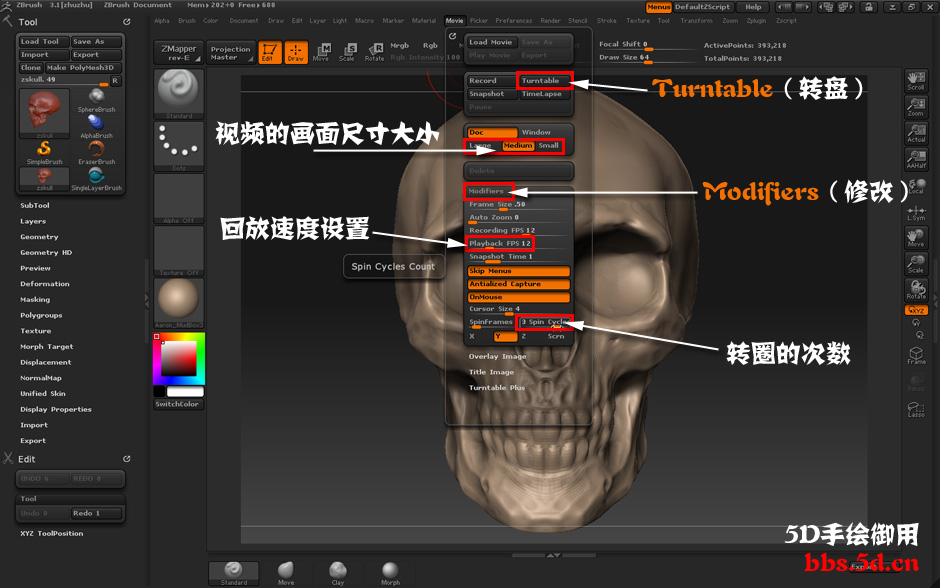Image resolution: width=940 pixels, height=588 pixels.
Task: Toggle OnMouse option
Action: pos(518,297)
